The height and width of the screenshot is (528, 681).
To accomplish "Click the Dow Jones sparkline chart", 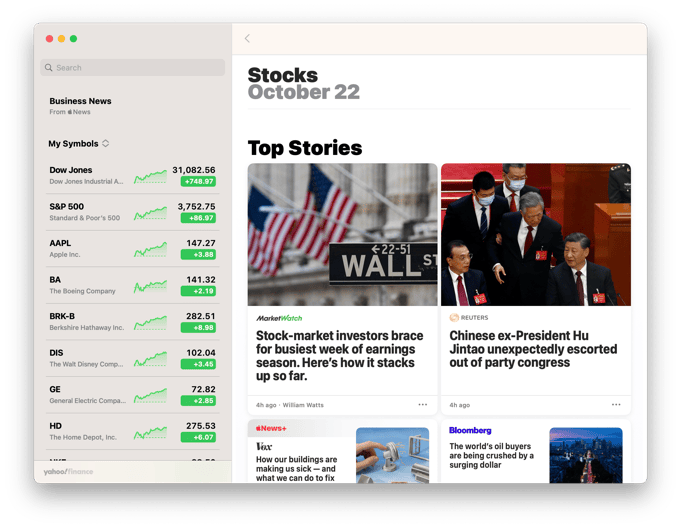I will [150, 176].
